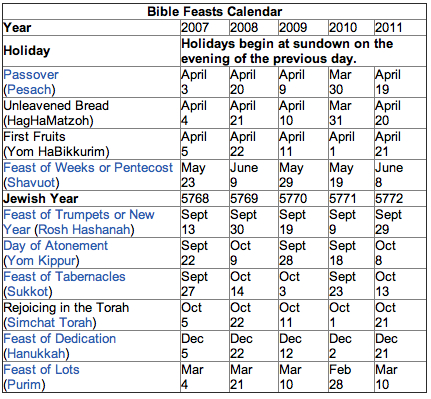The image size is (431, 399).
Task: Follow the Sukkot hyperlink
Action: point(28,292)
